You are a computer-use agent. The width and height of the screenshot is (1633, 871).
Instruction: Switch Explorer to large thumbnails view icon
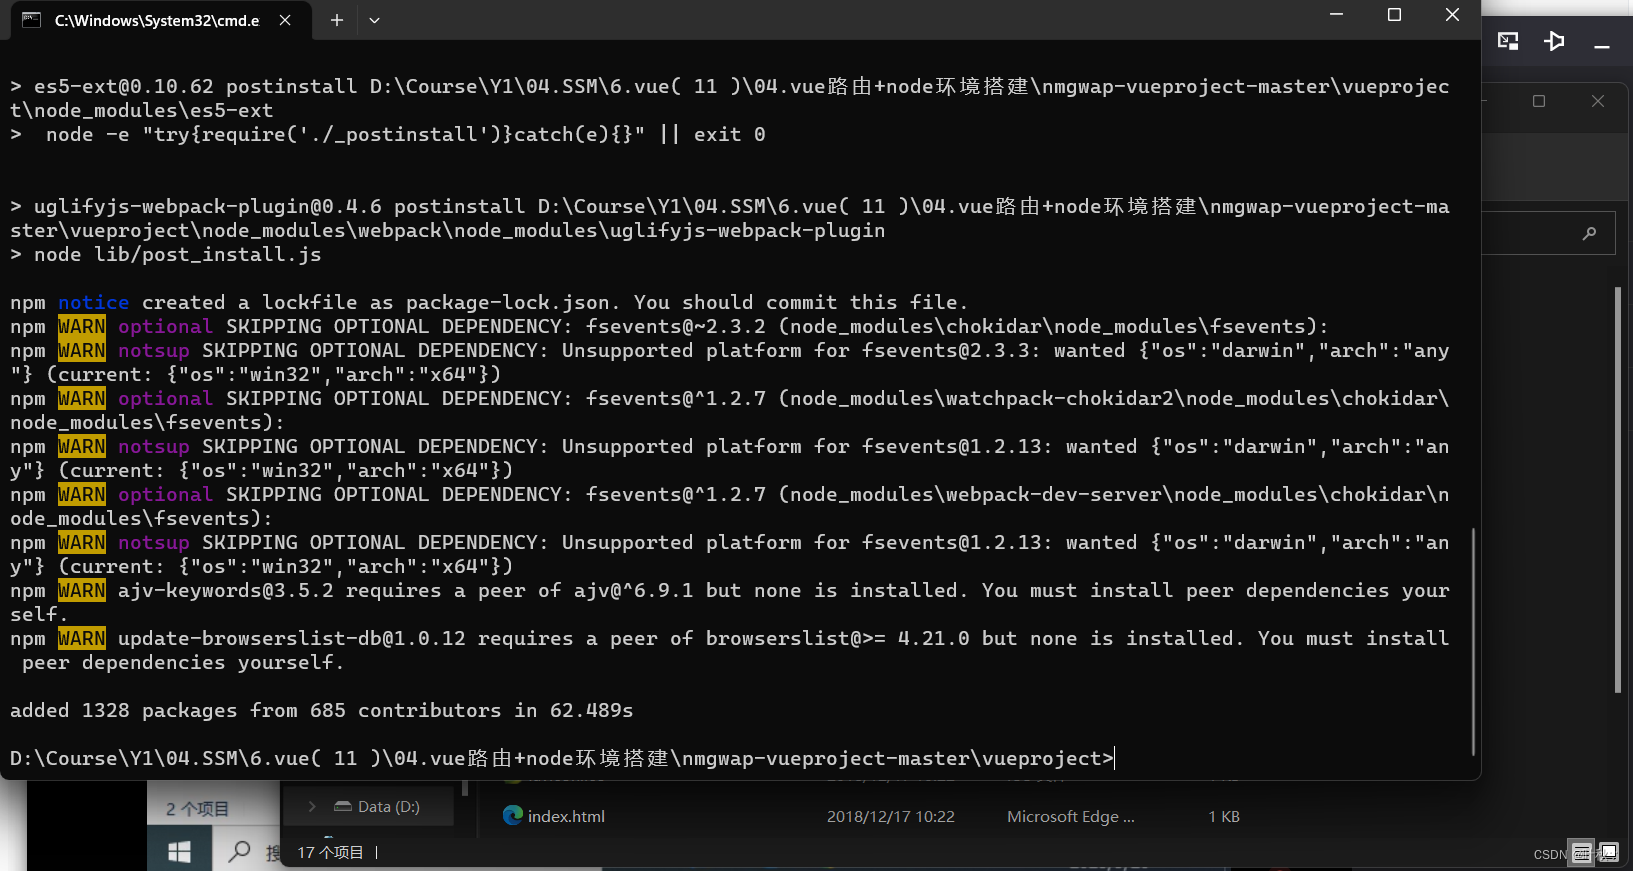pos(1607,853)
